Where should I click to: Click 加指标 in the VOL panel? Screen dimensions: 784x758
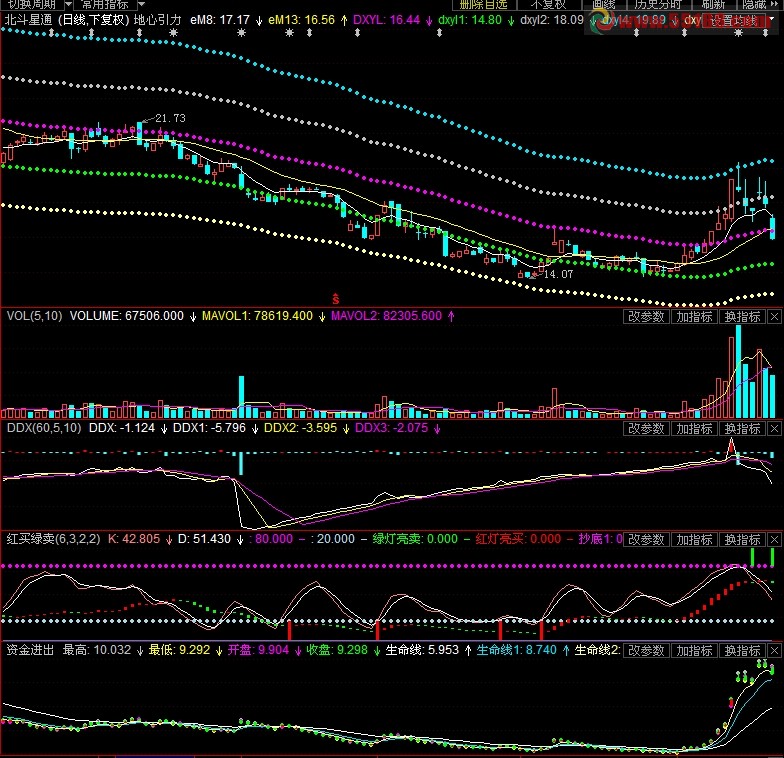694,316
